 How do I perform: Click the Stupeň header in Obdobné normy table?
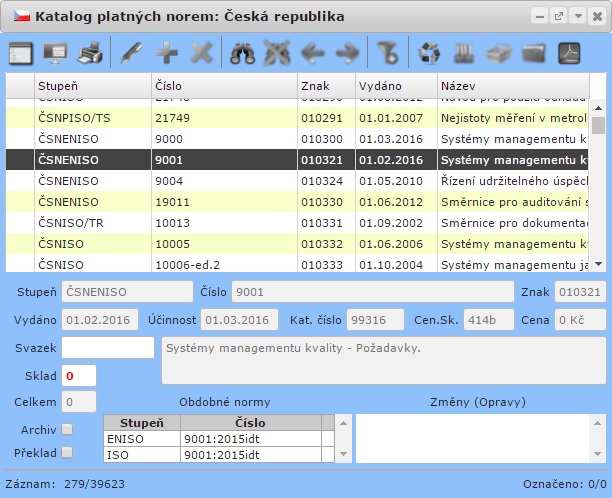pos(142,423)
